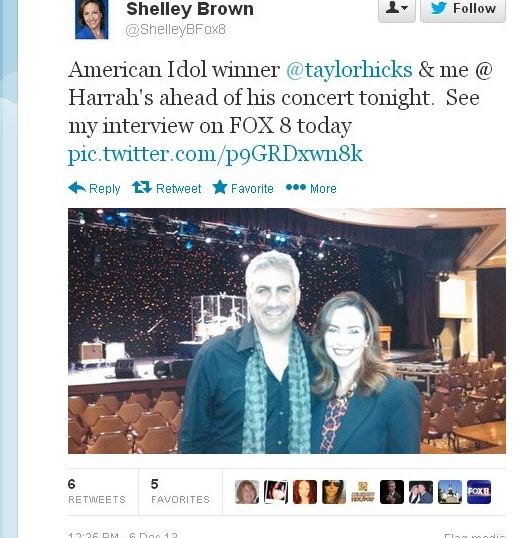This screenshot has width=523, height=538.
Task: Open the @taylorhicks mention link
Action: [349, 70]
